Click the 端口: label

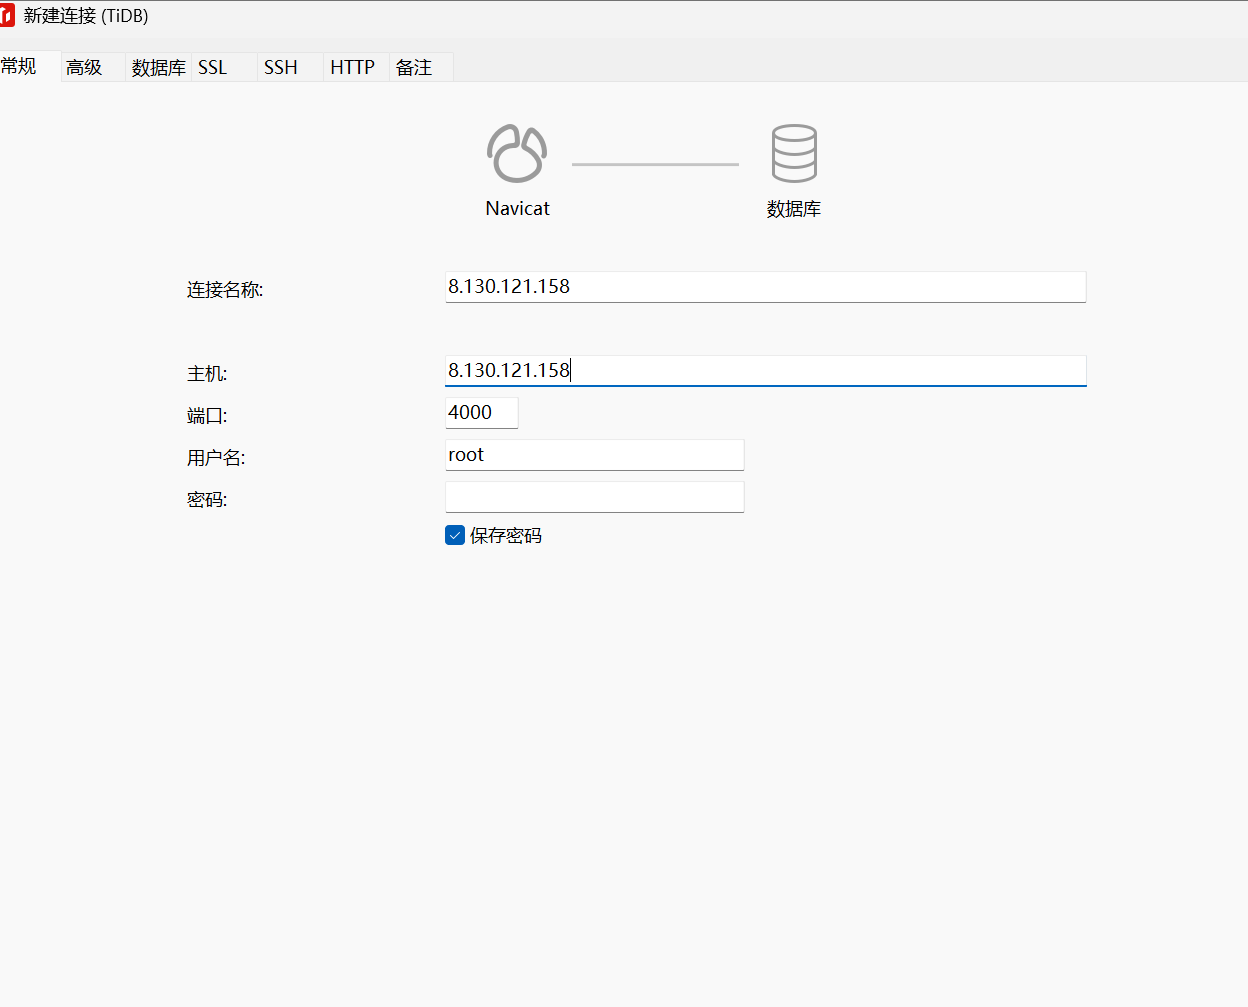(207, 416)
